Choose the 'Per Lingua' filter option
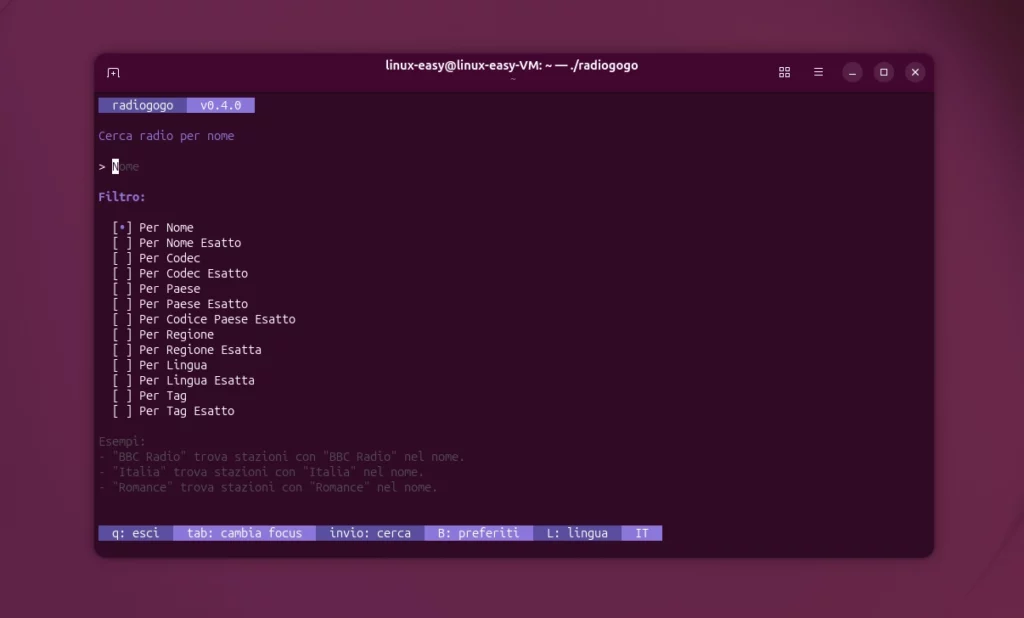Viewport: 1024px width, 618px height. 159,365
